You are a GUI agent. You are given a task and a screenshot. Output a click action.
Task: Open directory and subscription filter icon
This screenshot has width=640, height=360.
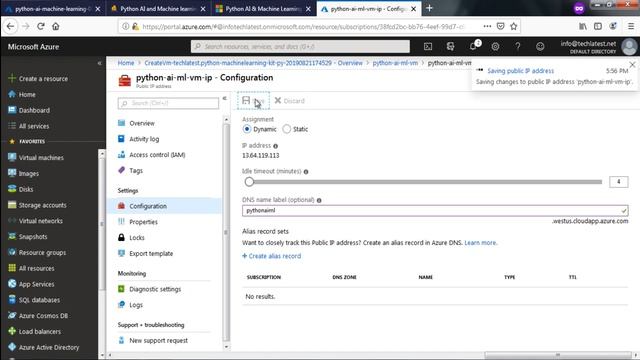tap(450, 47)
